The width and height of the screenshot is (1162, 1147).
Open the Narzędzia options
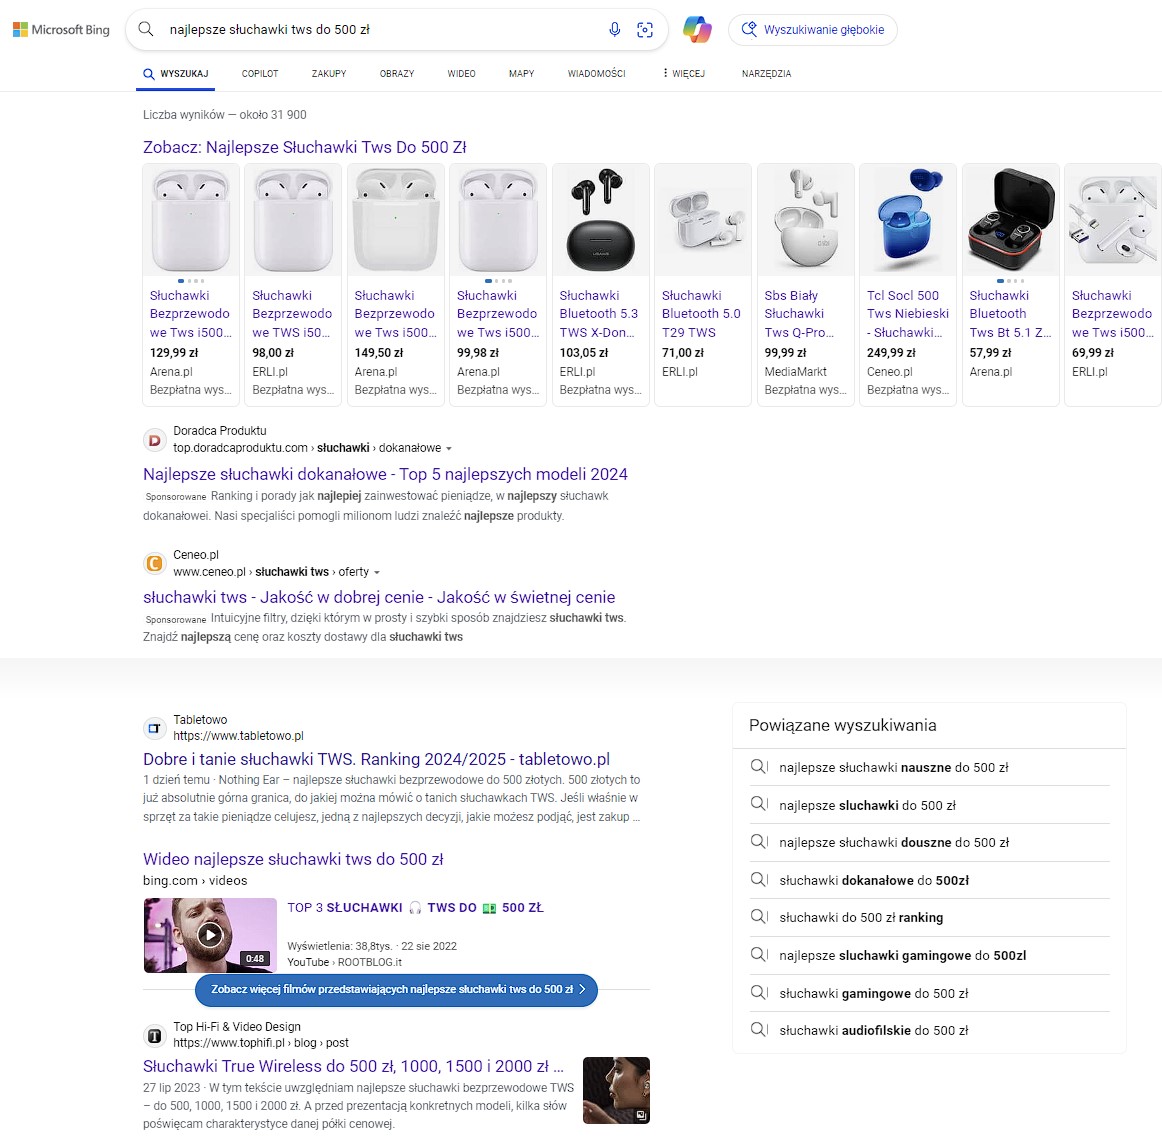pyautogui.click(x=766, y=73)
